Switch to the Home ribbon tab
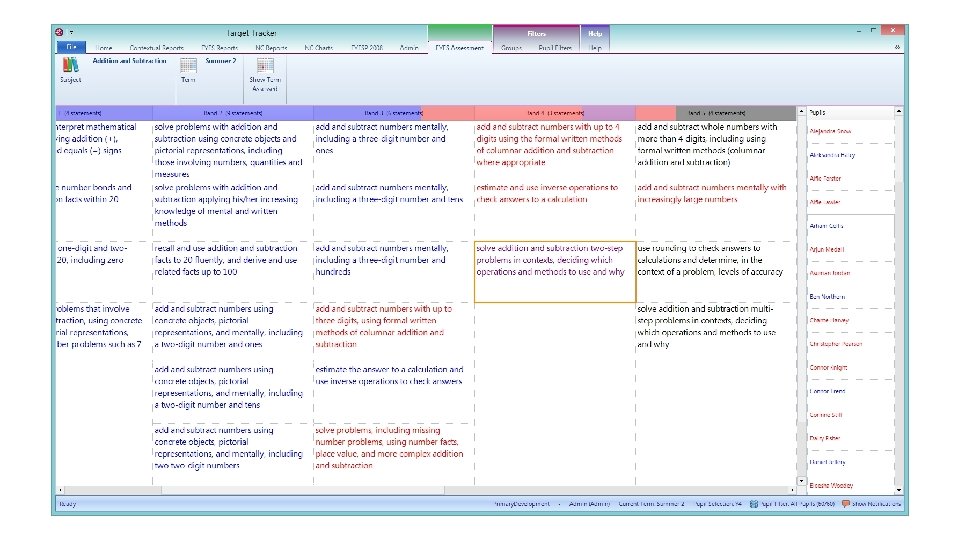Screen dimensions: 960x540 (x=103, y=48)
